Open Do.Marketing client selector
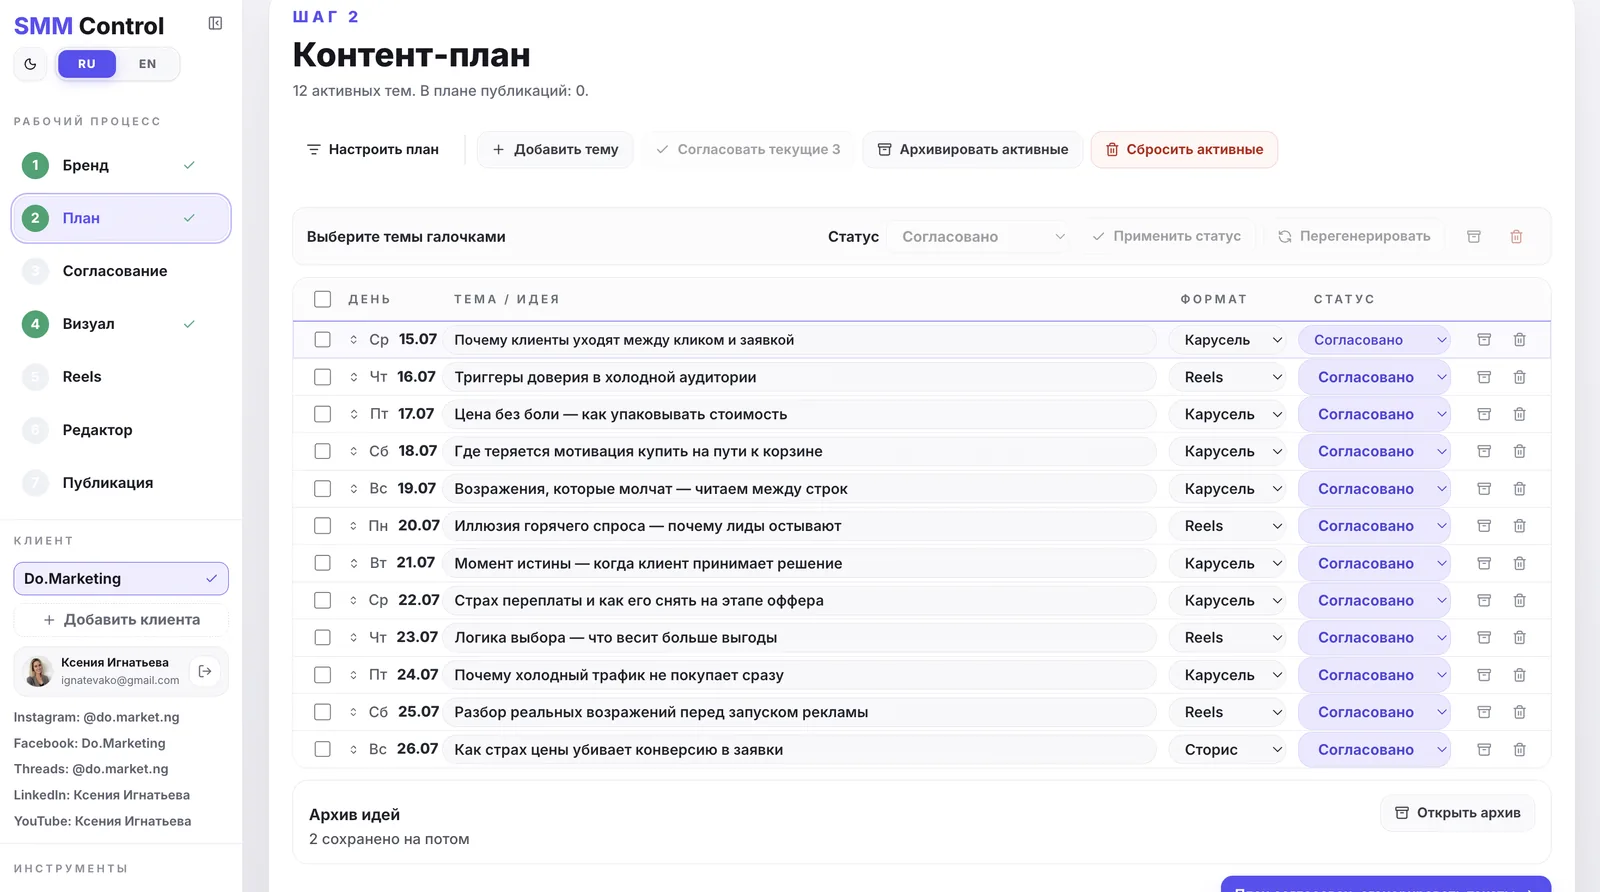 [121, 579]
